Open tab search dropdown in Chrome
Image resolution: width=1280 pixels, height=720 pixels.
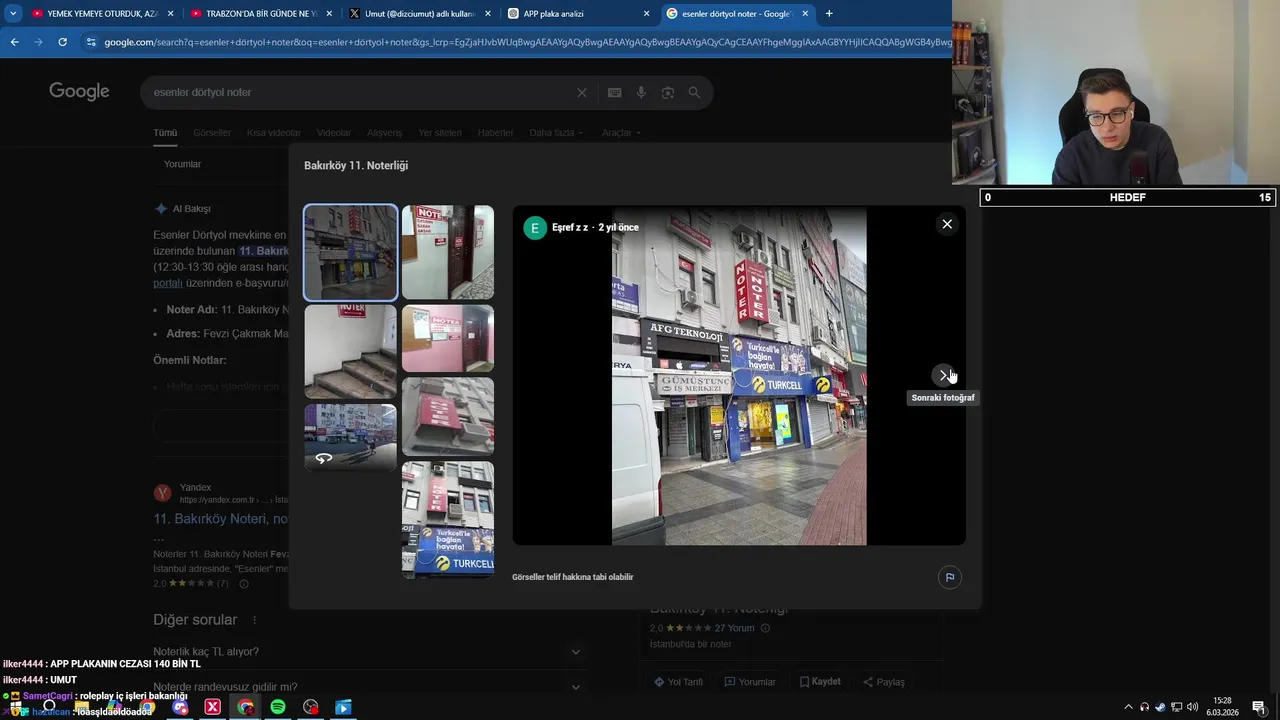[13, 14]
